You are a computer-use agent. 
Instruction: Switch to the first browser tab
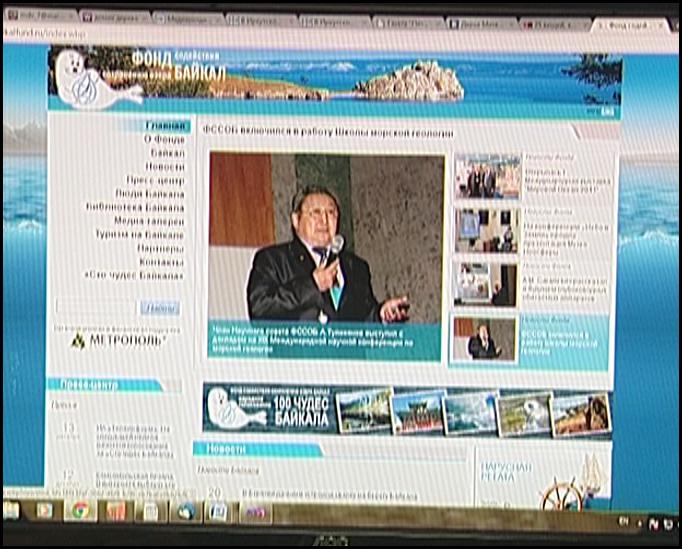click(x=40, y=16)
